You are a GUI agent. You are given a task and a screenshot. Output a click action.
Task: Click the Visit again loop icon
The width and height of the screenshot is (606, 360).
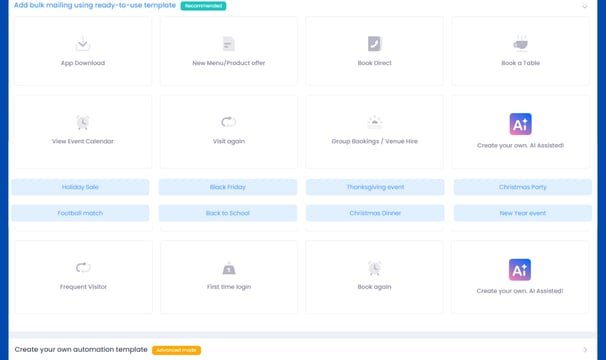(228, 122)
